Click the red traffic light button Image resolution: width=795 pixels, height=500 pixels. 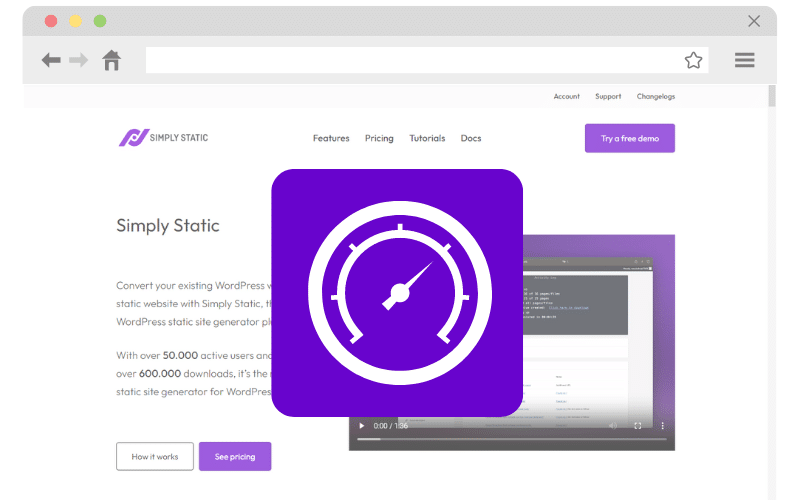tap(51, 21)
